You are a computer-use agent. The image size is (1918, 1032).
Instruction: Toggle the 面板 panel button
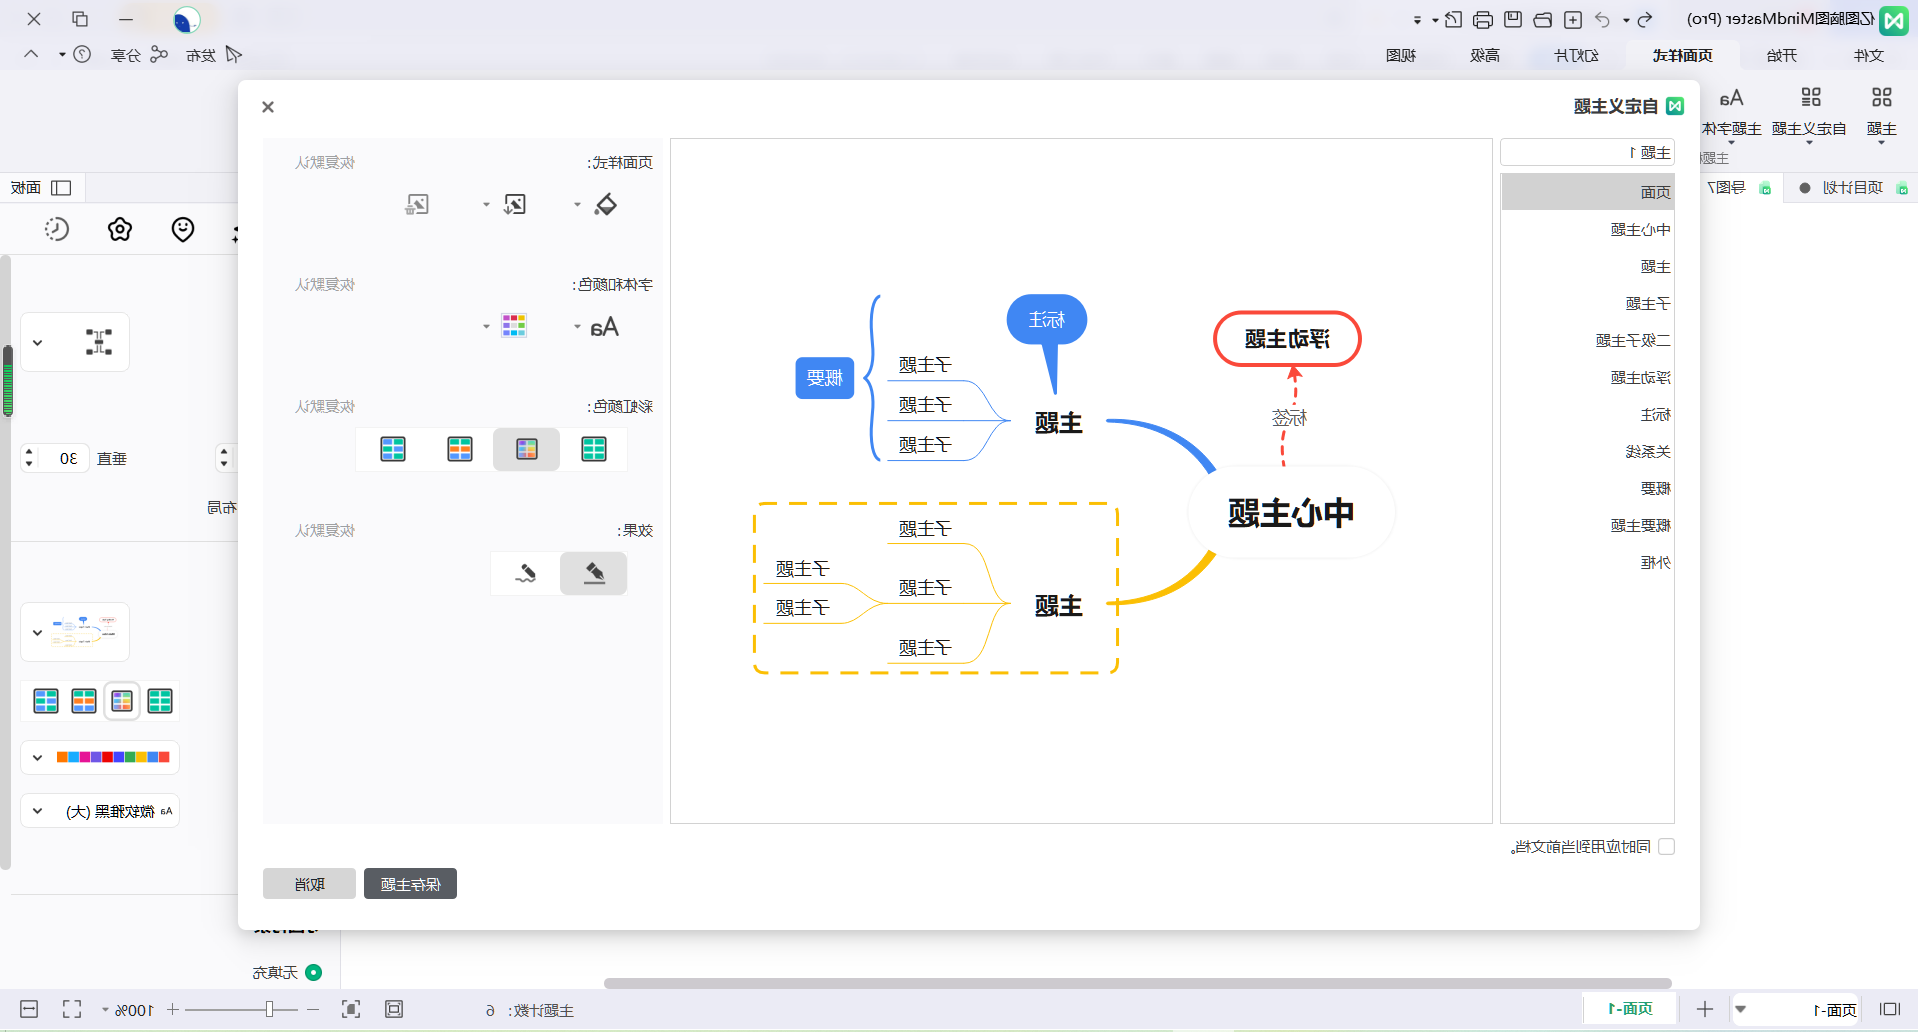pos(41,188)
